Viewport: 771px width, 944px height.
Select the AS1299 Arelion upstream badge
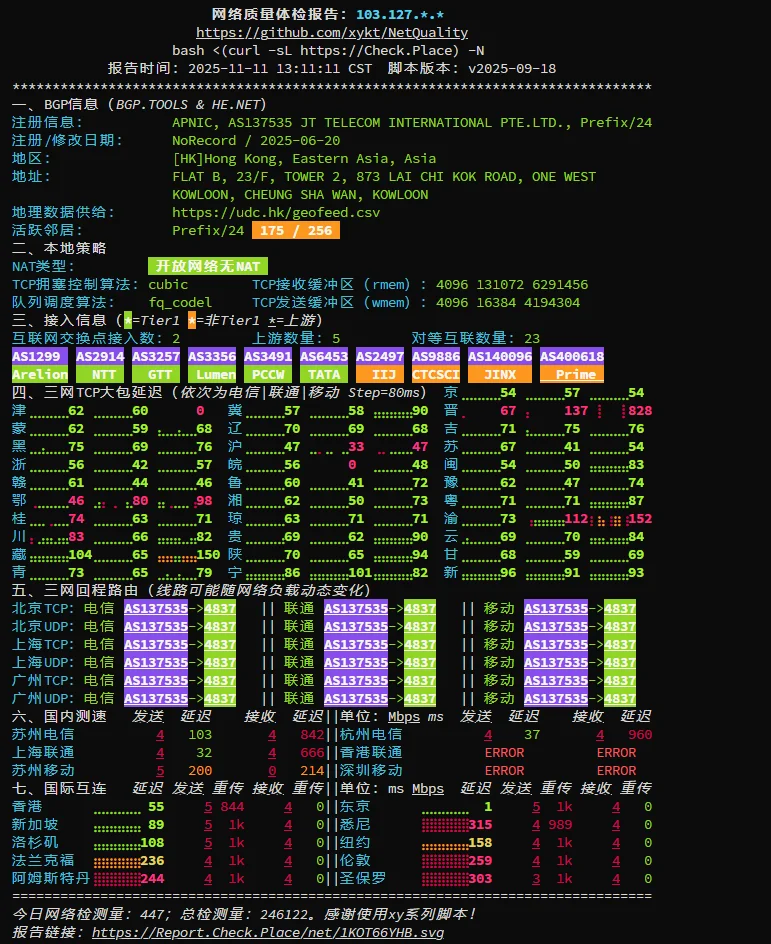pos(40,365)
